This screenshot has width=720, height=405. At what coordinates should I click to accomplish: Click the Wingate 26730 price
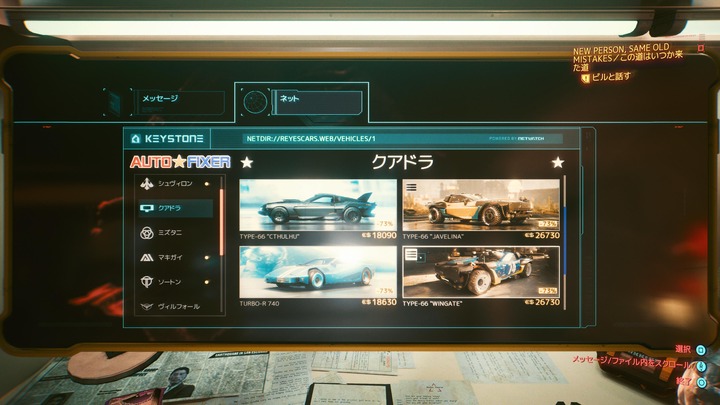point(542,302)
